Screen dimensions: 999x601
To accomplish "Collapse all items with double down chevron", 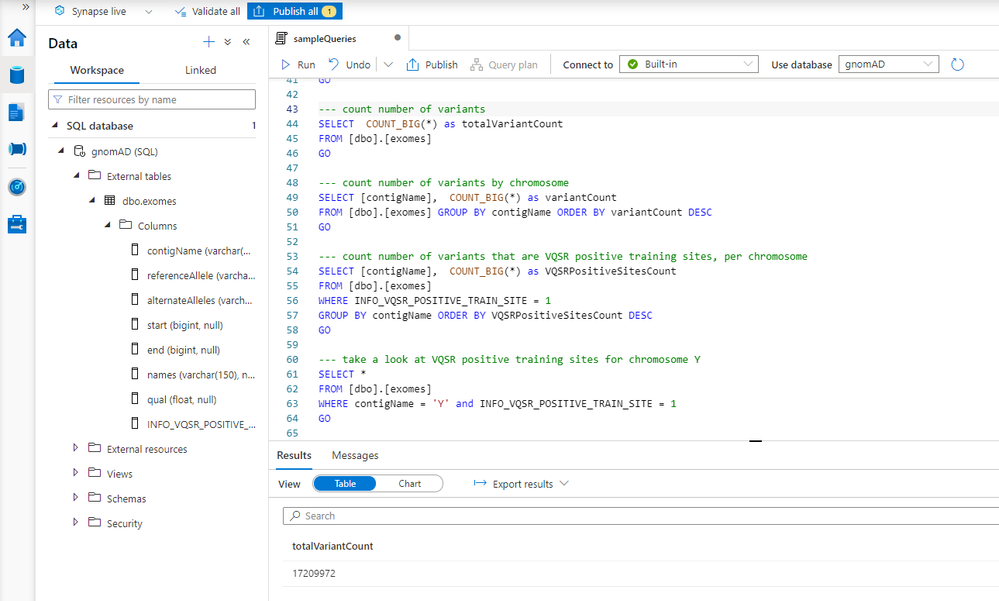I will (x=227, y=42).
